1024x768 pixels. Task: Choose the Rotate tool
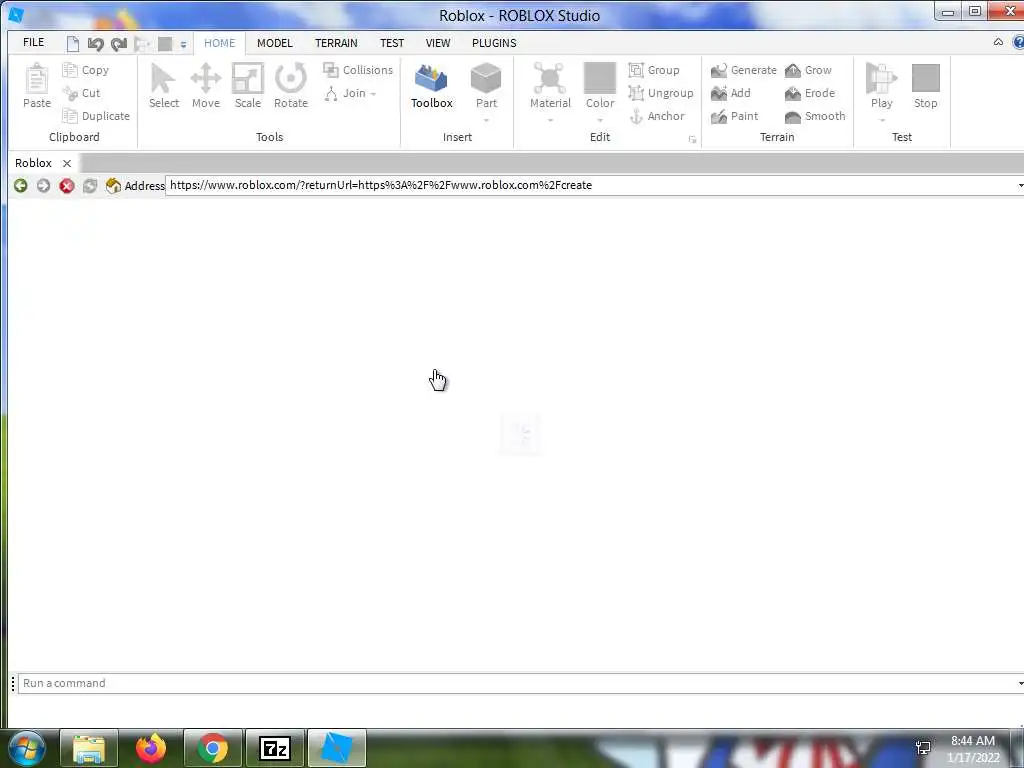(x=291, y=86)
